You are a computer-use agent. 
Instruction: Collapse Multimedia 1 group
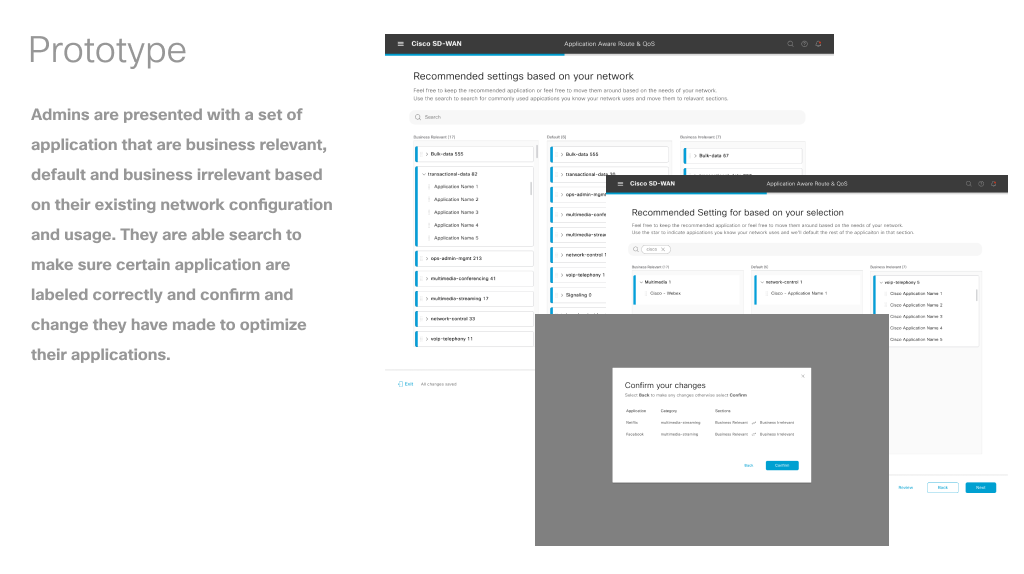641,282
